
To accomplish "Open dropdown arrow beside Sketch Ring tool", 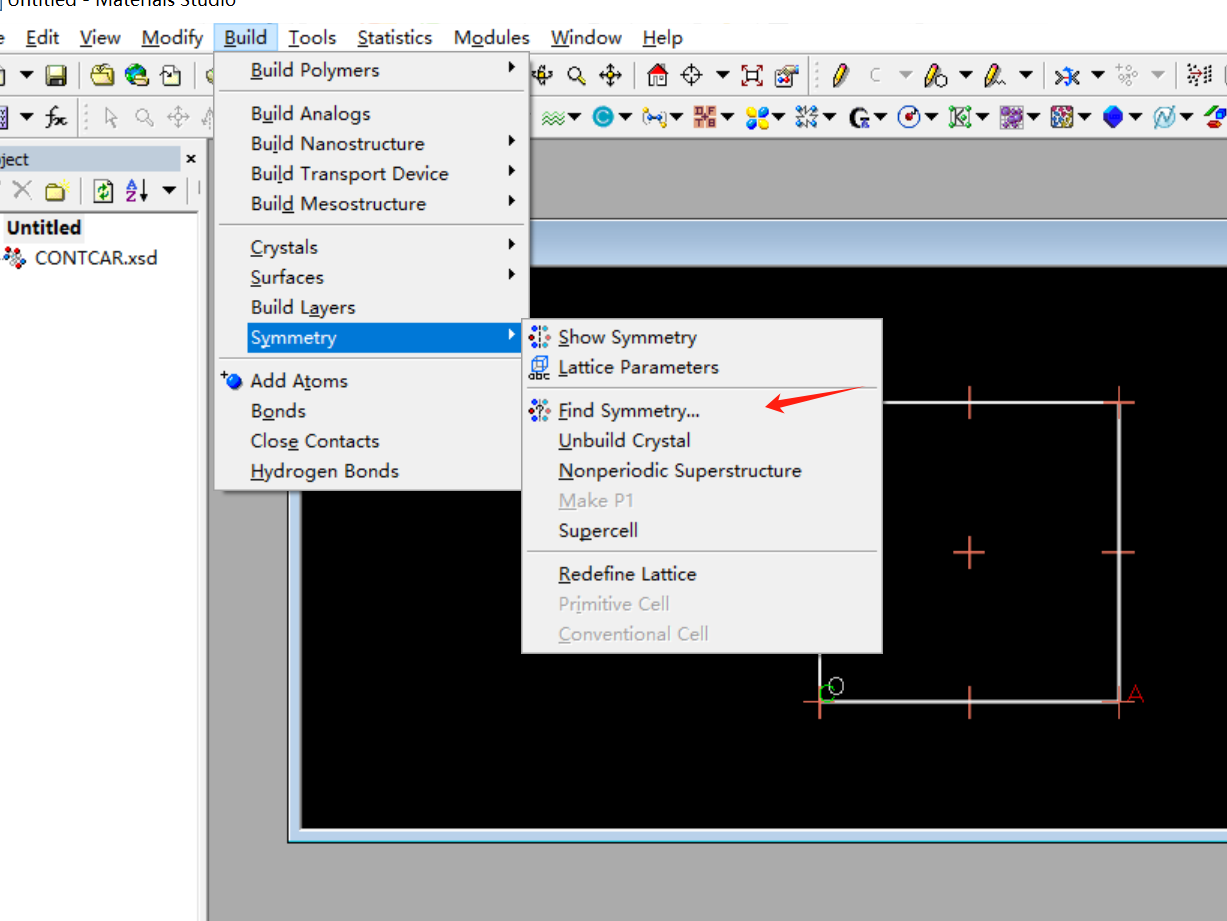I will click(x=965, y=75).
